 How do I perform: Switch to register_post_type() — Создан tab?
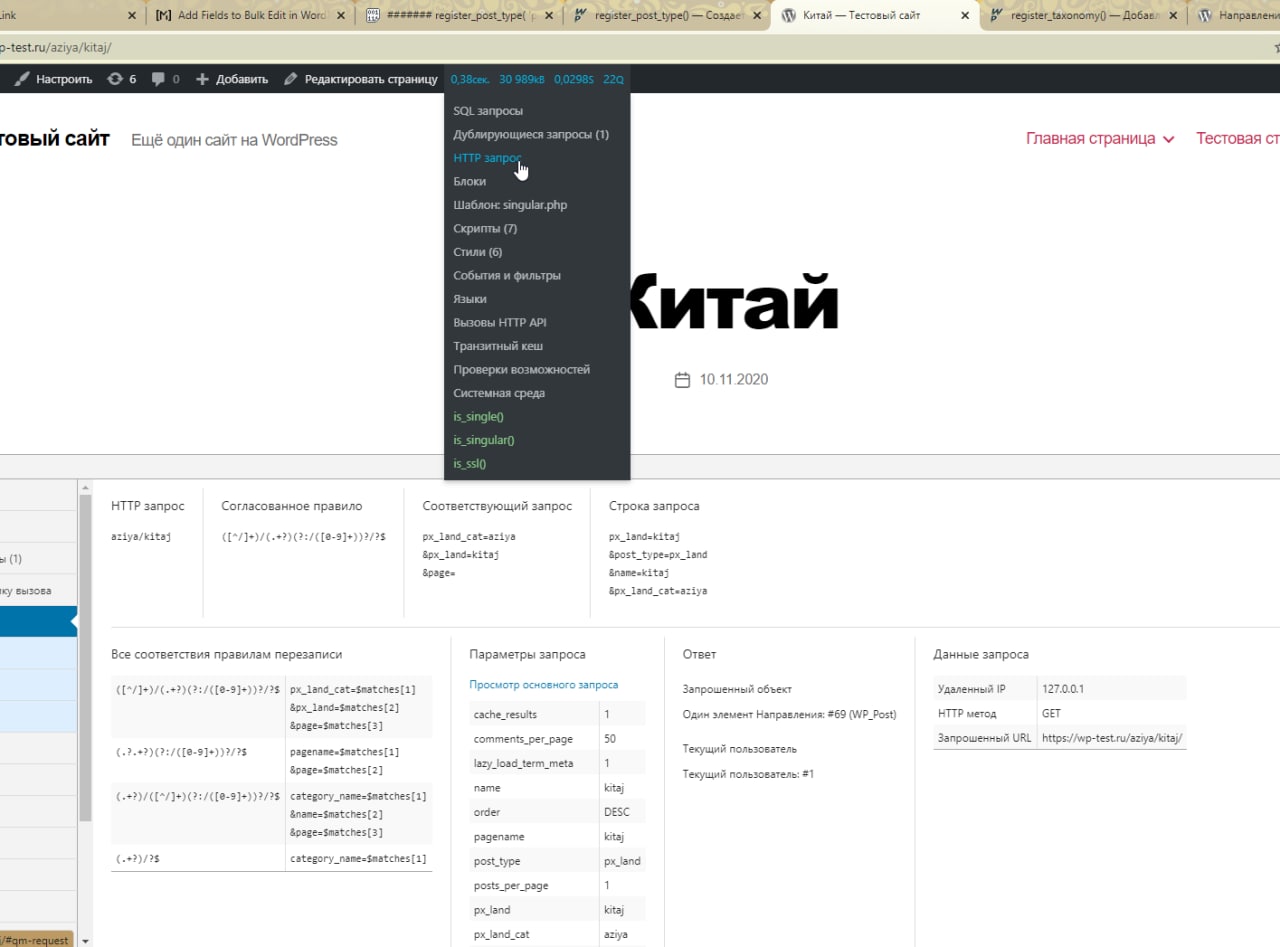coord(667,16)
